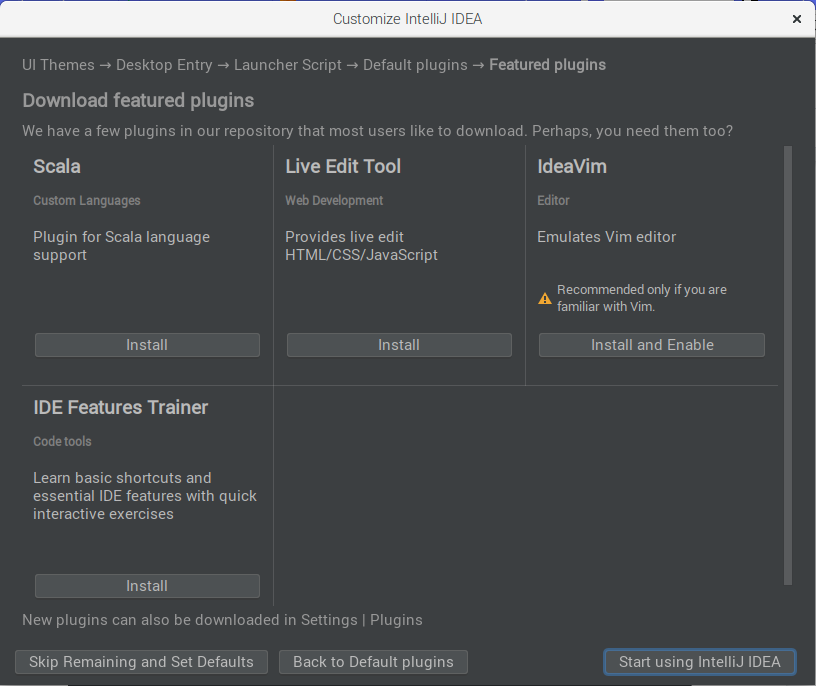Click the Desktop Entry breadcrumb step
816x686 pixels.
pos(164,65)
